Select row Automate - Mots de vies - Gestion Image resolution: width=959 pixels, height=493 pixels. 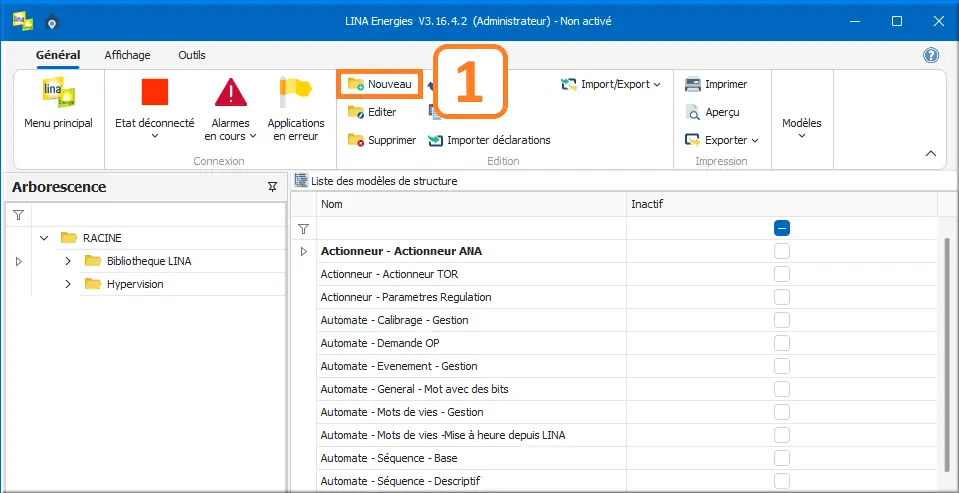coord(472,412)
